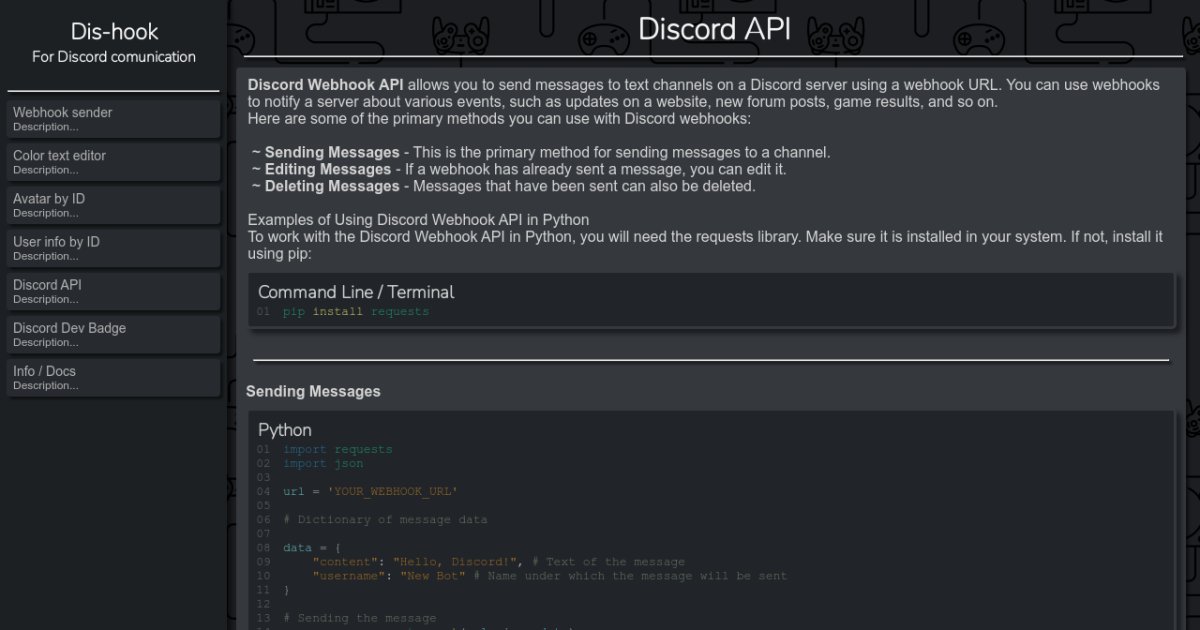Click the Sending Messages section heading
Image resolution: width=1200 pixels, height=630 pixels.
313,392
